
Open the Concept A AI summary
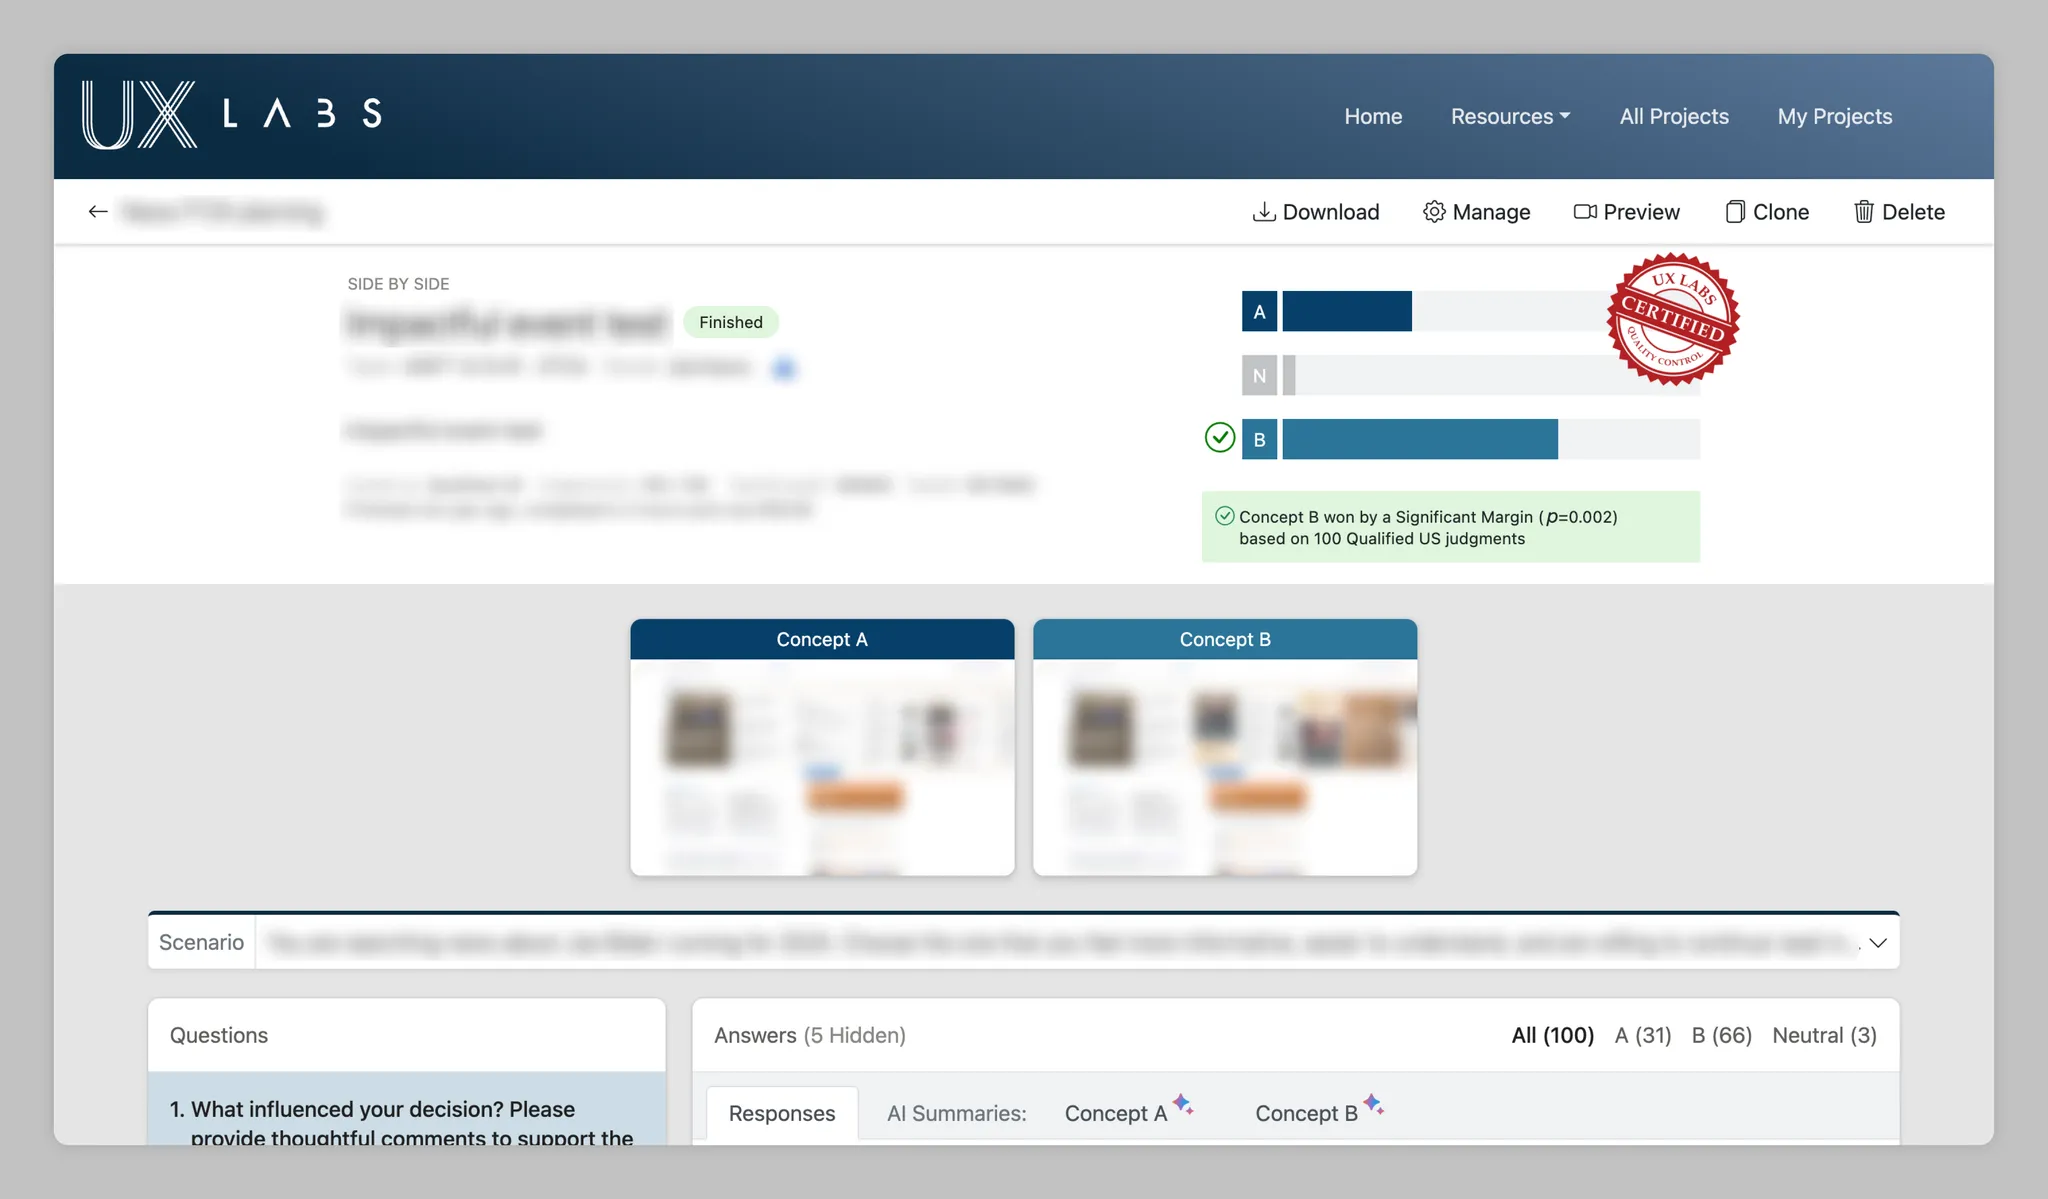pos(1115,1113)
